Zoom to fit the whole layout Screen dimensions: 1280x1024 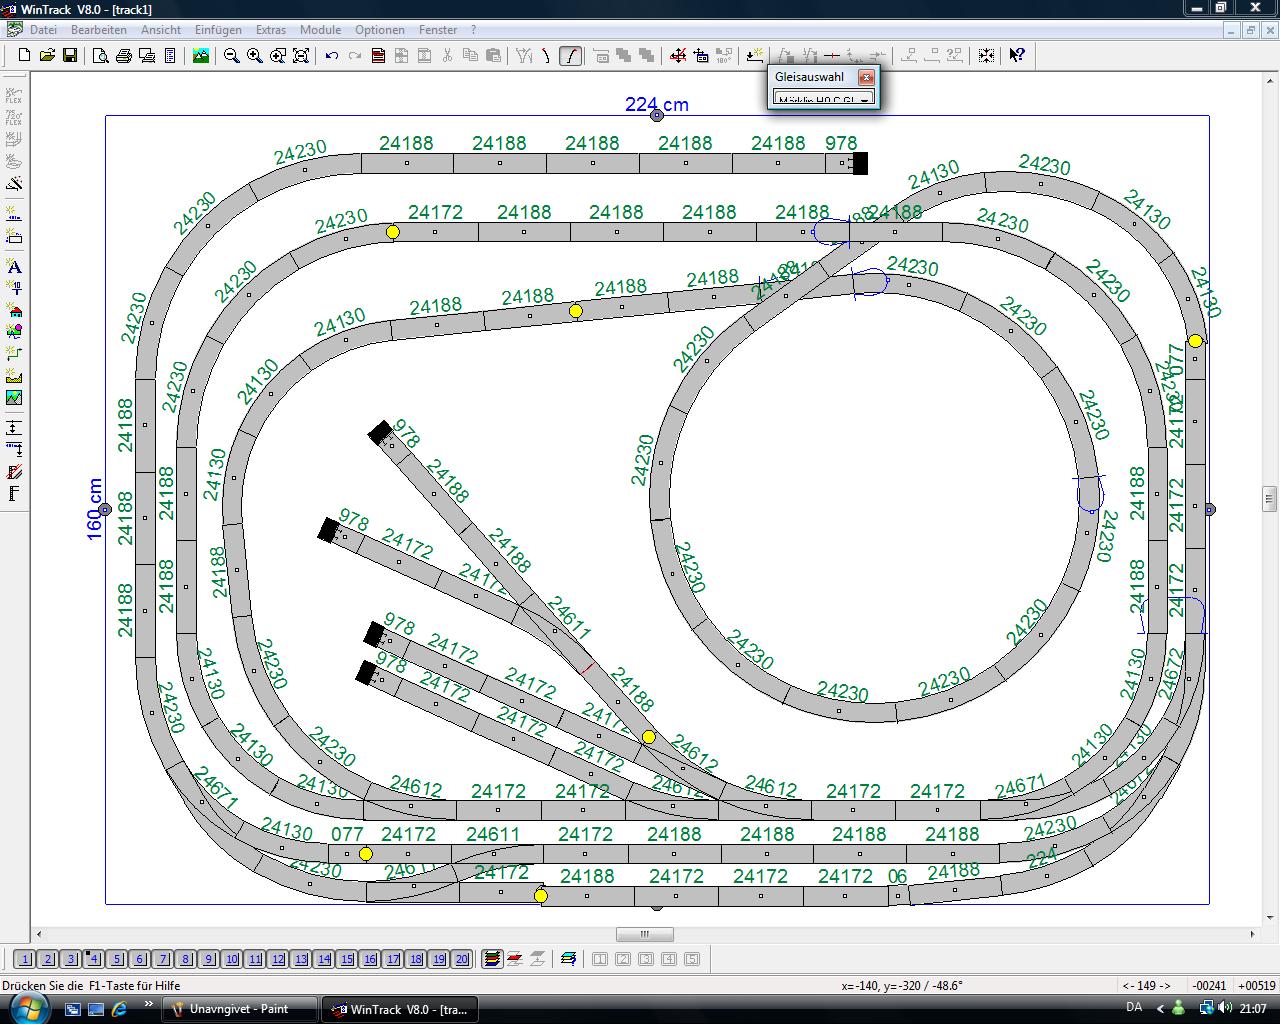pos(301,56)
